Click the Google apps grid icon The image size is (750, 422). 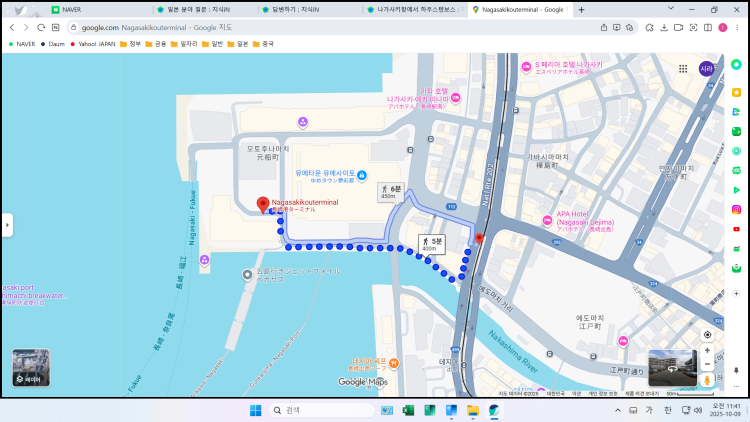681,70
